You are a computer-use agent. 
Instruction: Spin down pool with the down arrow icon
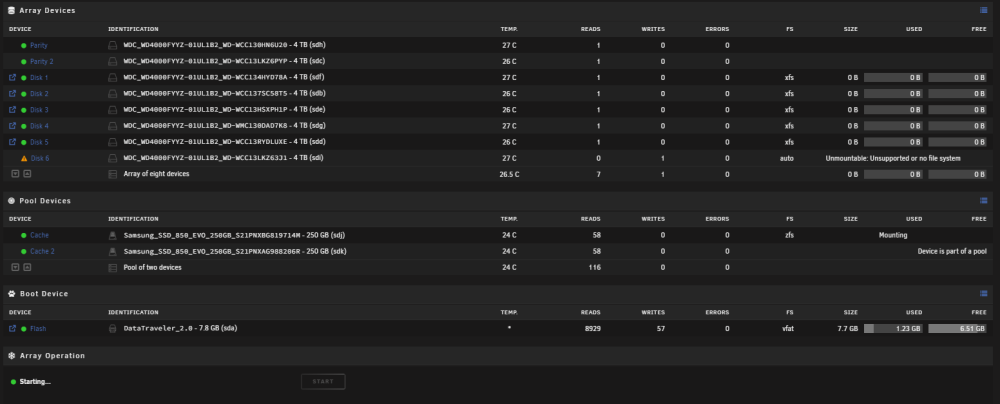(x=15, y=267)
